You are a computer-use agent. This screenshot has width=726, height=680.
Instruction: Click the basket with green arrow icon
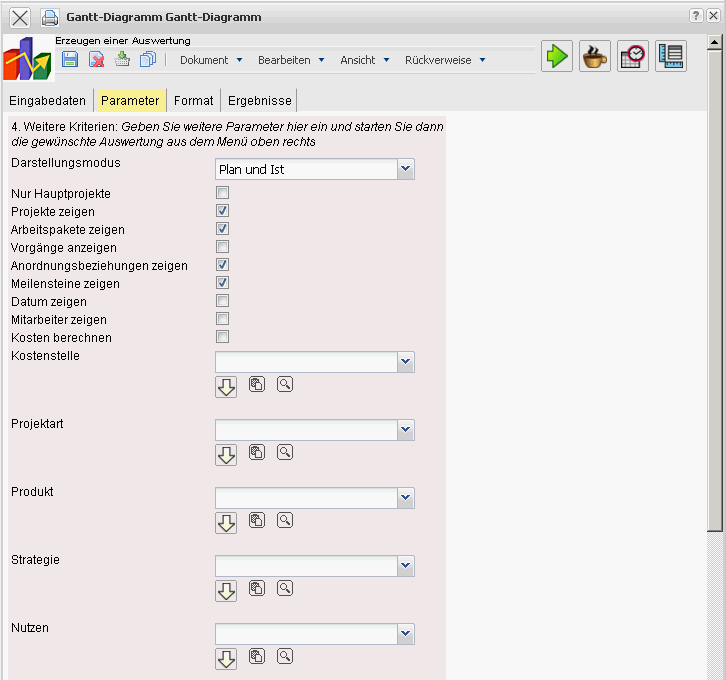point(122,59)
